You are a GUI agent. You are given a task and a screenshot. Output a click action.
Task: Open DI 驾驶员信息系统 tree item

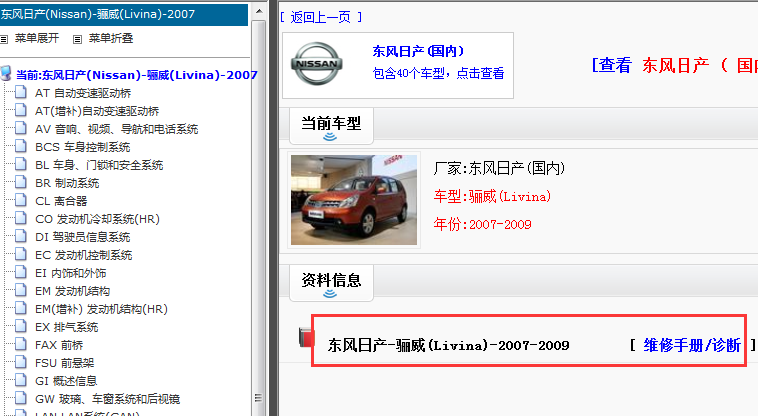coord(83,237)
